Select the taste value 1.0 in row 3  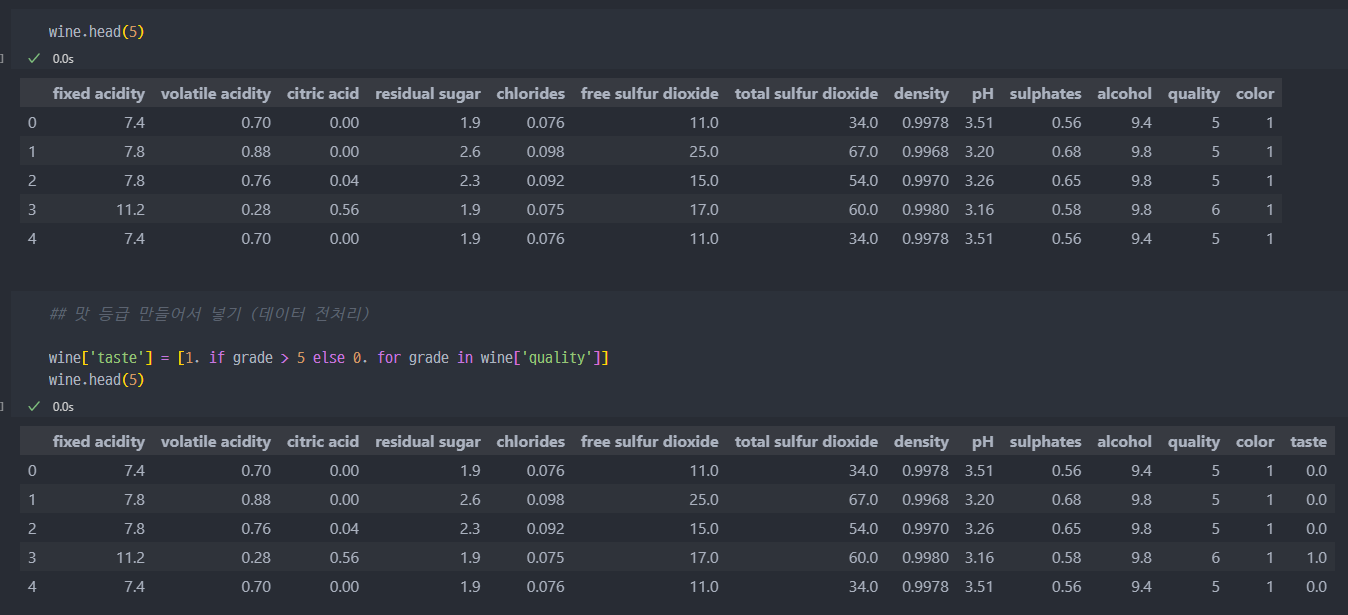(x=1315, y=558)
